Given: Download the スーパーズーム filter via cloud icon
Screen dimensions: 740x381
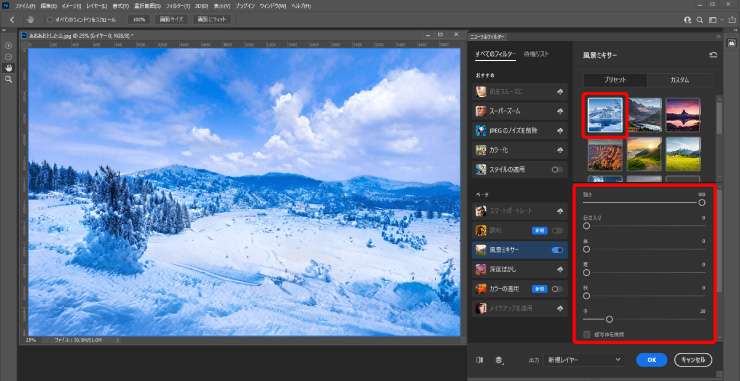Looking at the screenshot, I should [560, 111].
